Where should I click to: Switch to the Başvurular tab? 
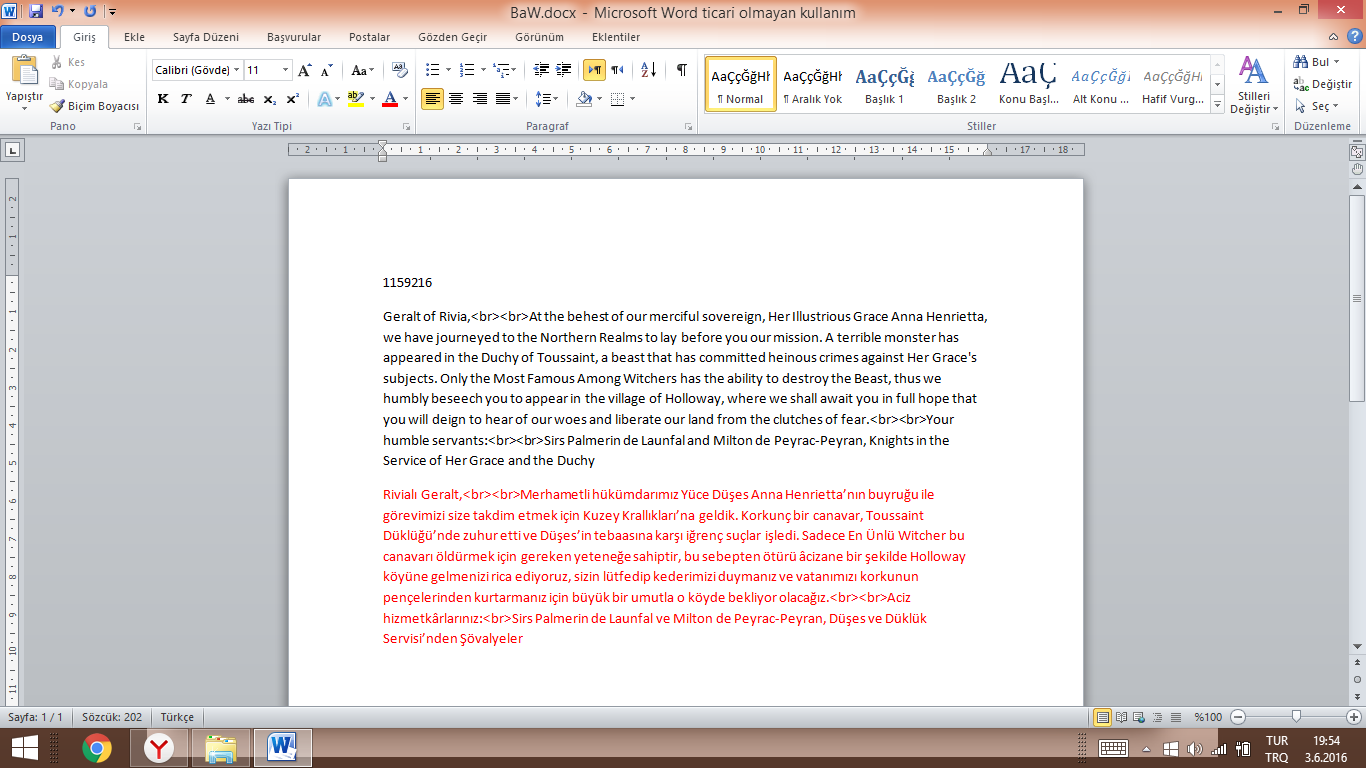[294, 37]
